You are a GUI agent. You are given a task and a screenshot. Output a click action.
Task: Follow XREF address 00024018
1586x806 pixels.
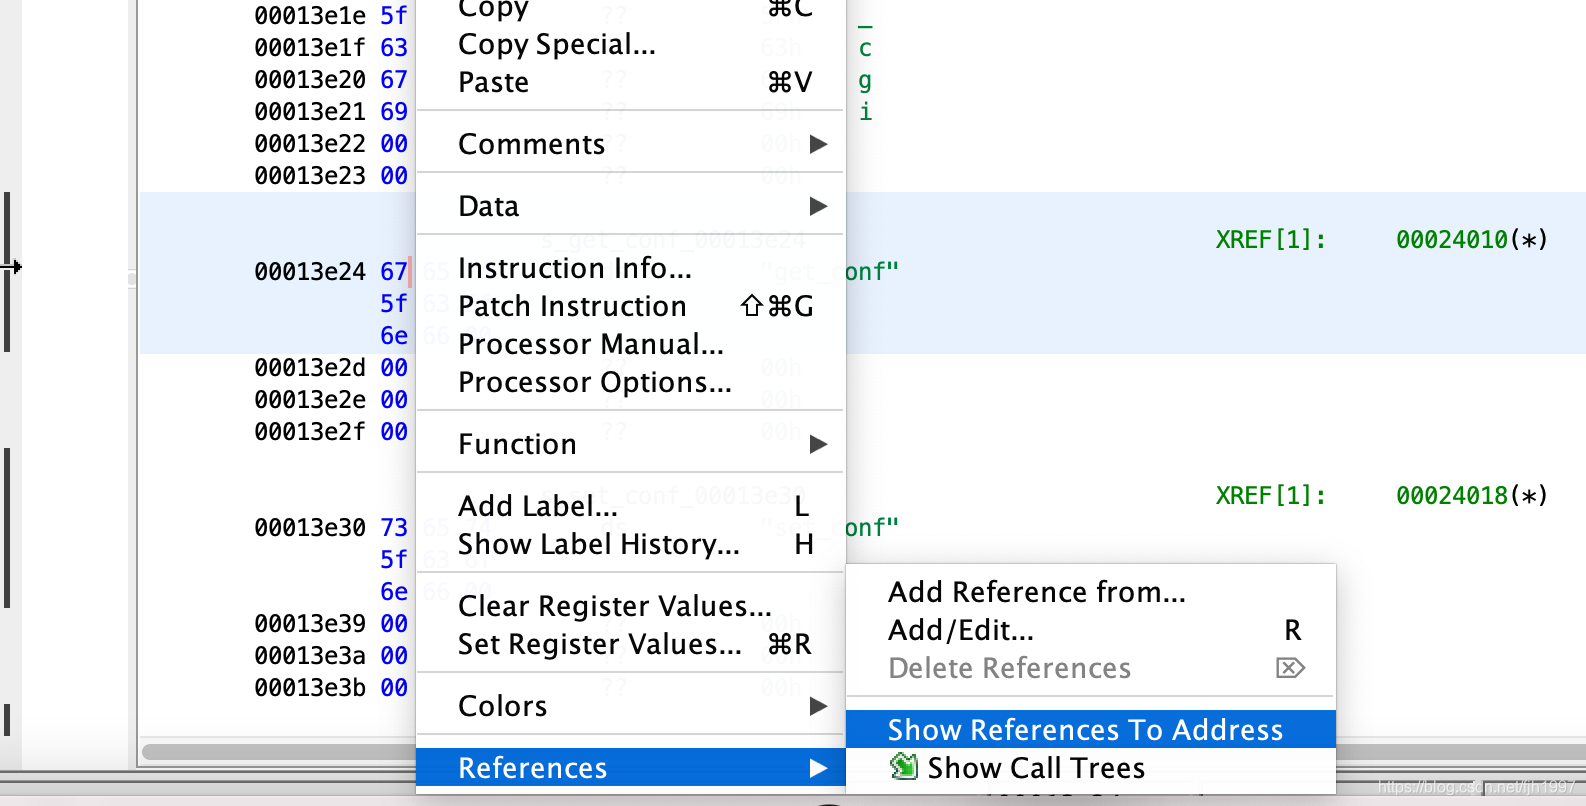[1451, 496]
